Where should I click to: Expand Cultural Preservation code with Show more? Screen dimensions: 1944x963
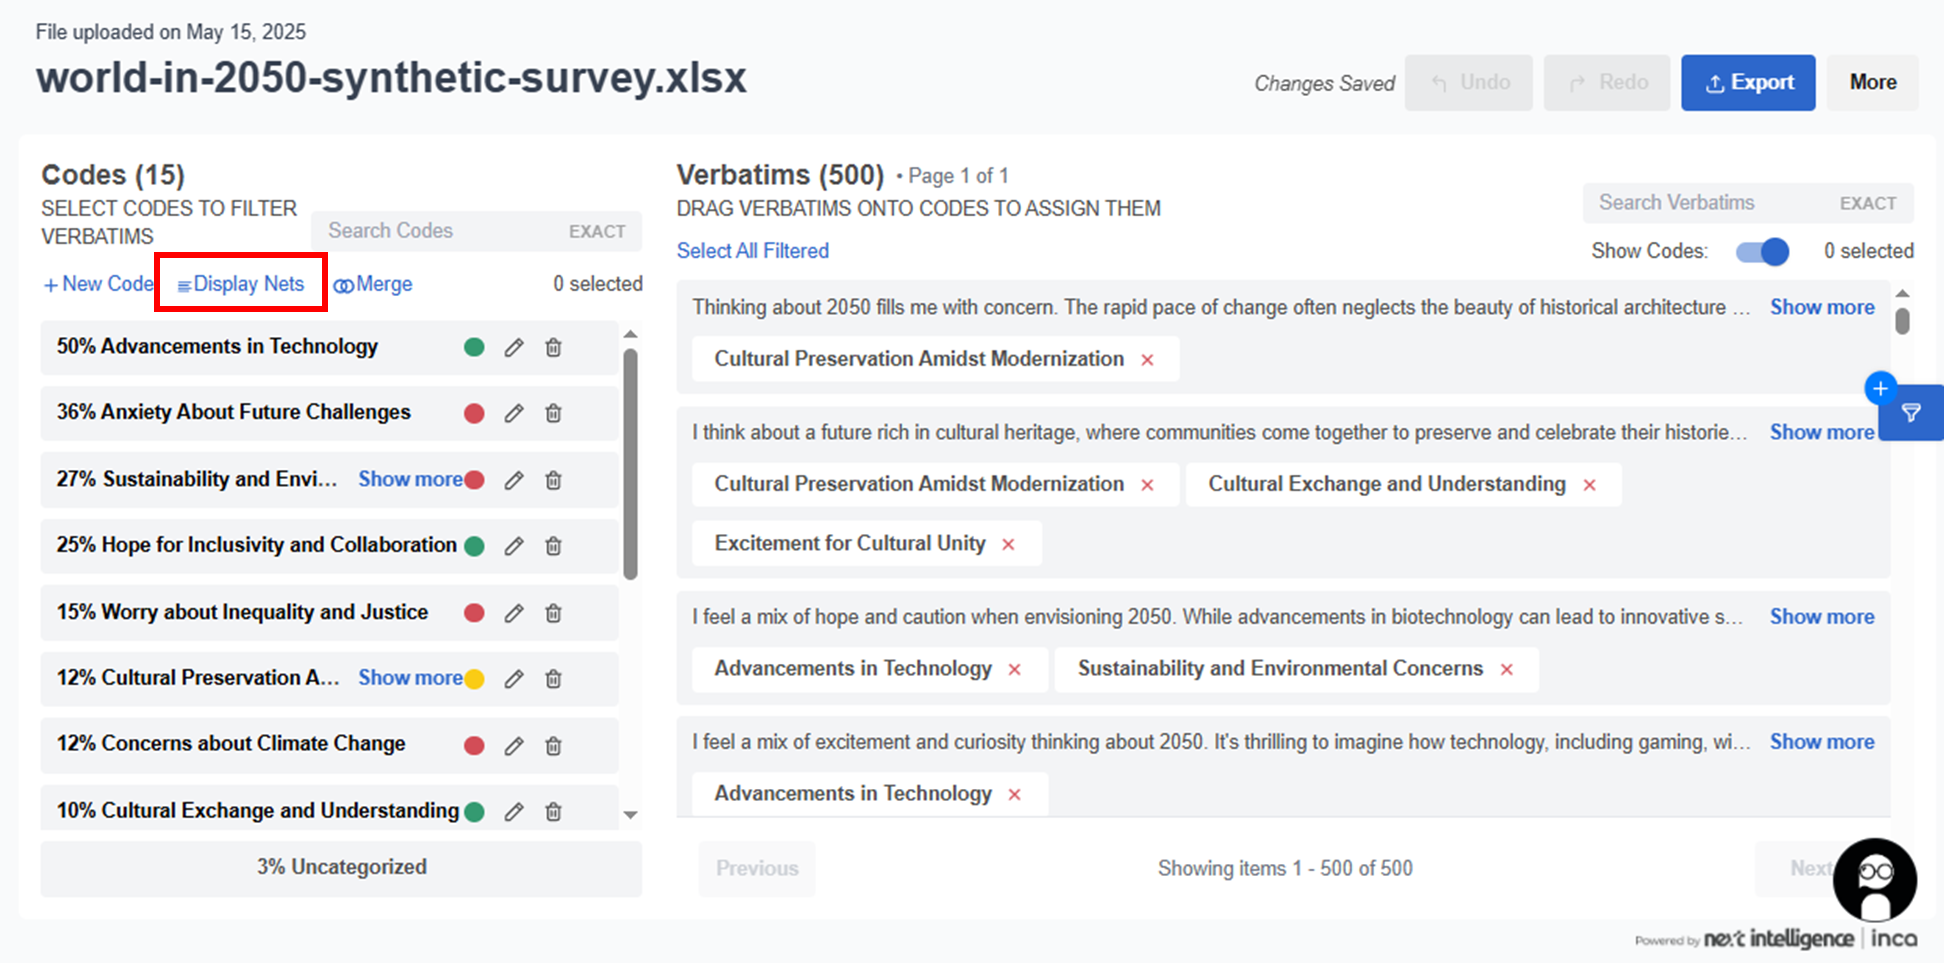point(410,678)
